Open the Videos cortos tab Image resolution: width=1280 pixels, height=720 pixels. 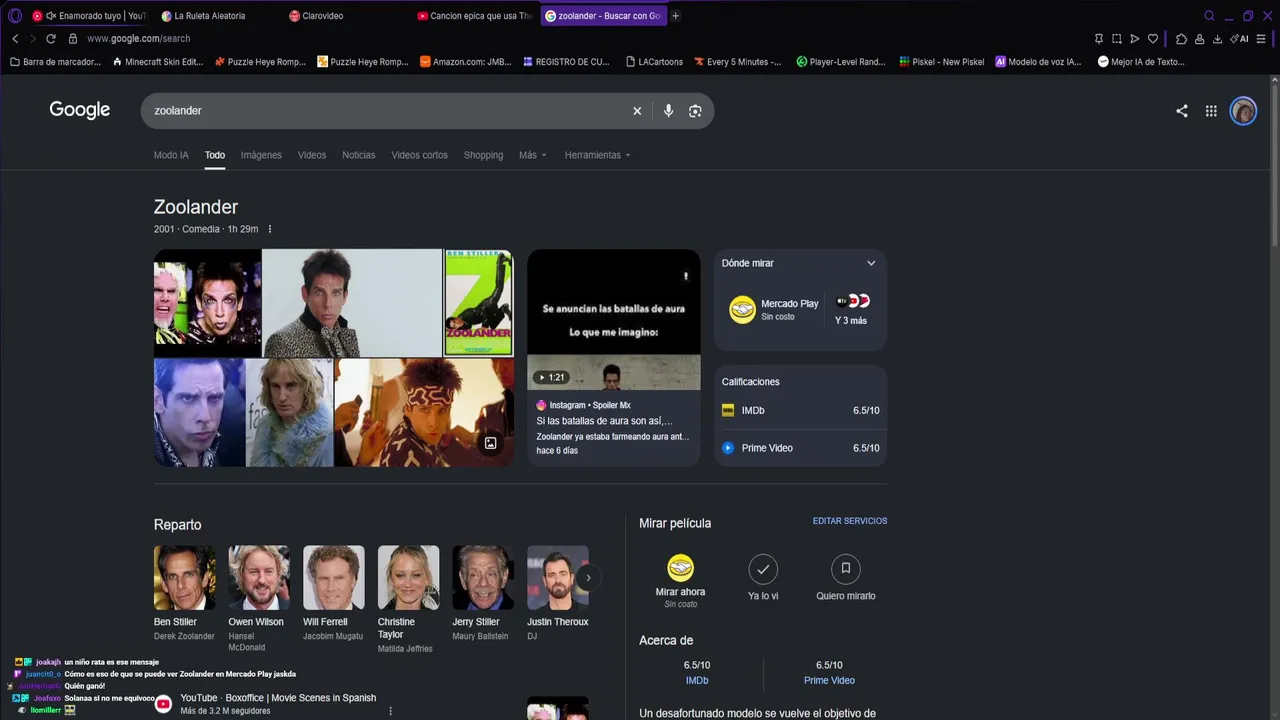click(x=420, y=155)
